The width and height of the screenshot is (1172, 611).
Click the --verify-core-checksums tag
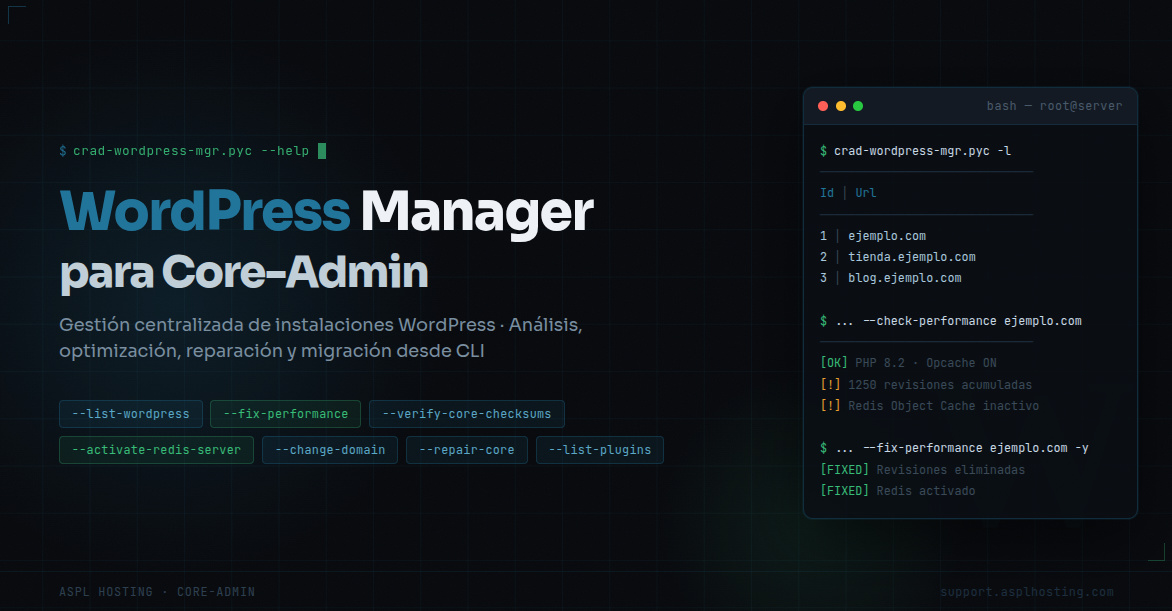coord(467,414)
